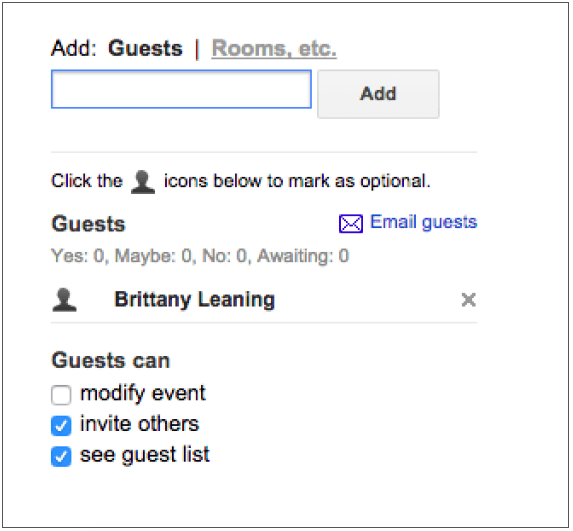Viewport: 573px width, 531px height.
Task: Uncheck the see guest list checkbox
Action: pyautogui.click(x=61, y=456)
